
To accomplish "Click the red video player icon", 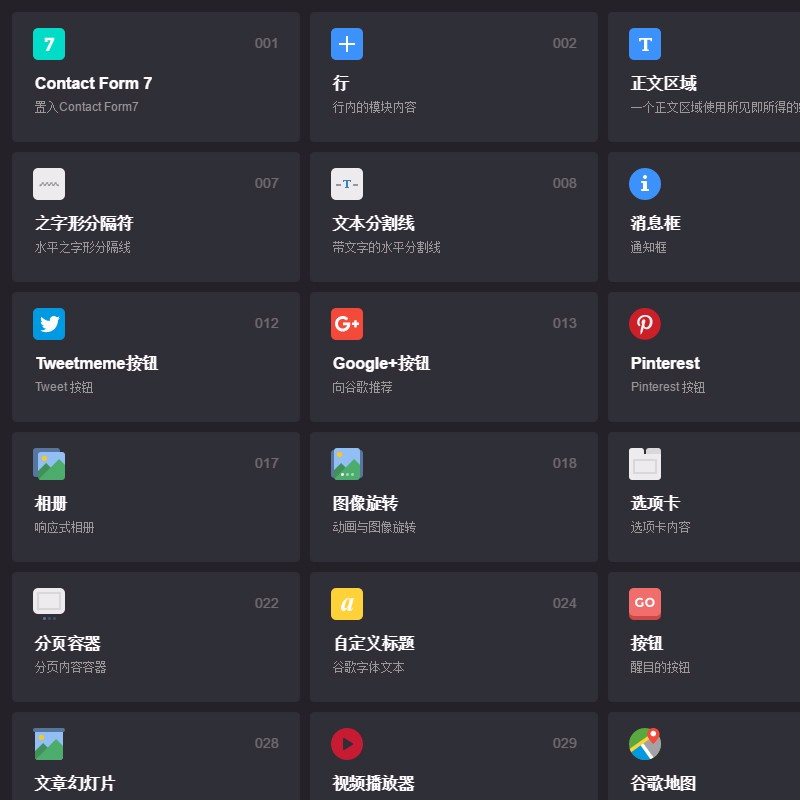I will pyautogui.click(x=347, y=744).
